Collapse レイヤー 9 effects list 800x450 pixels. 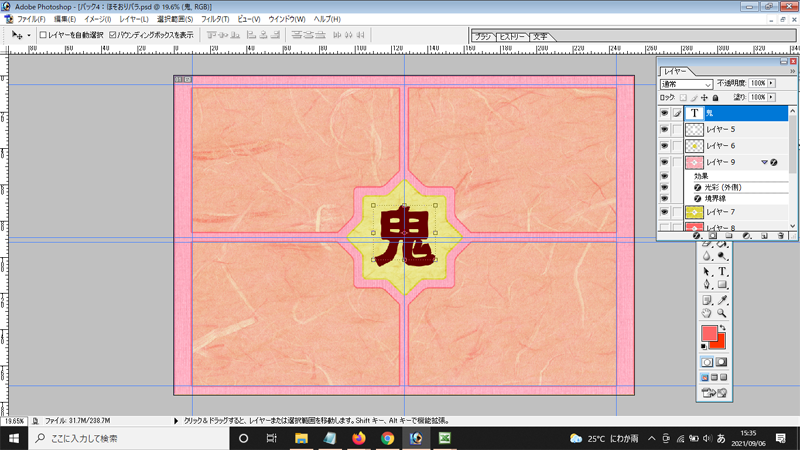click(764, 162)
